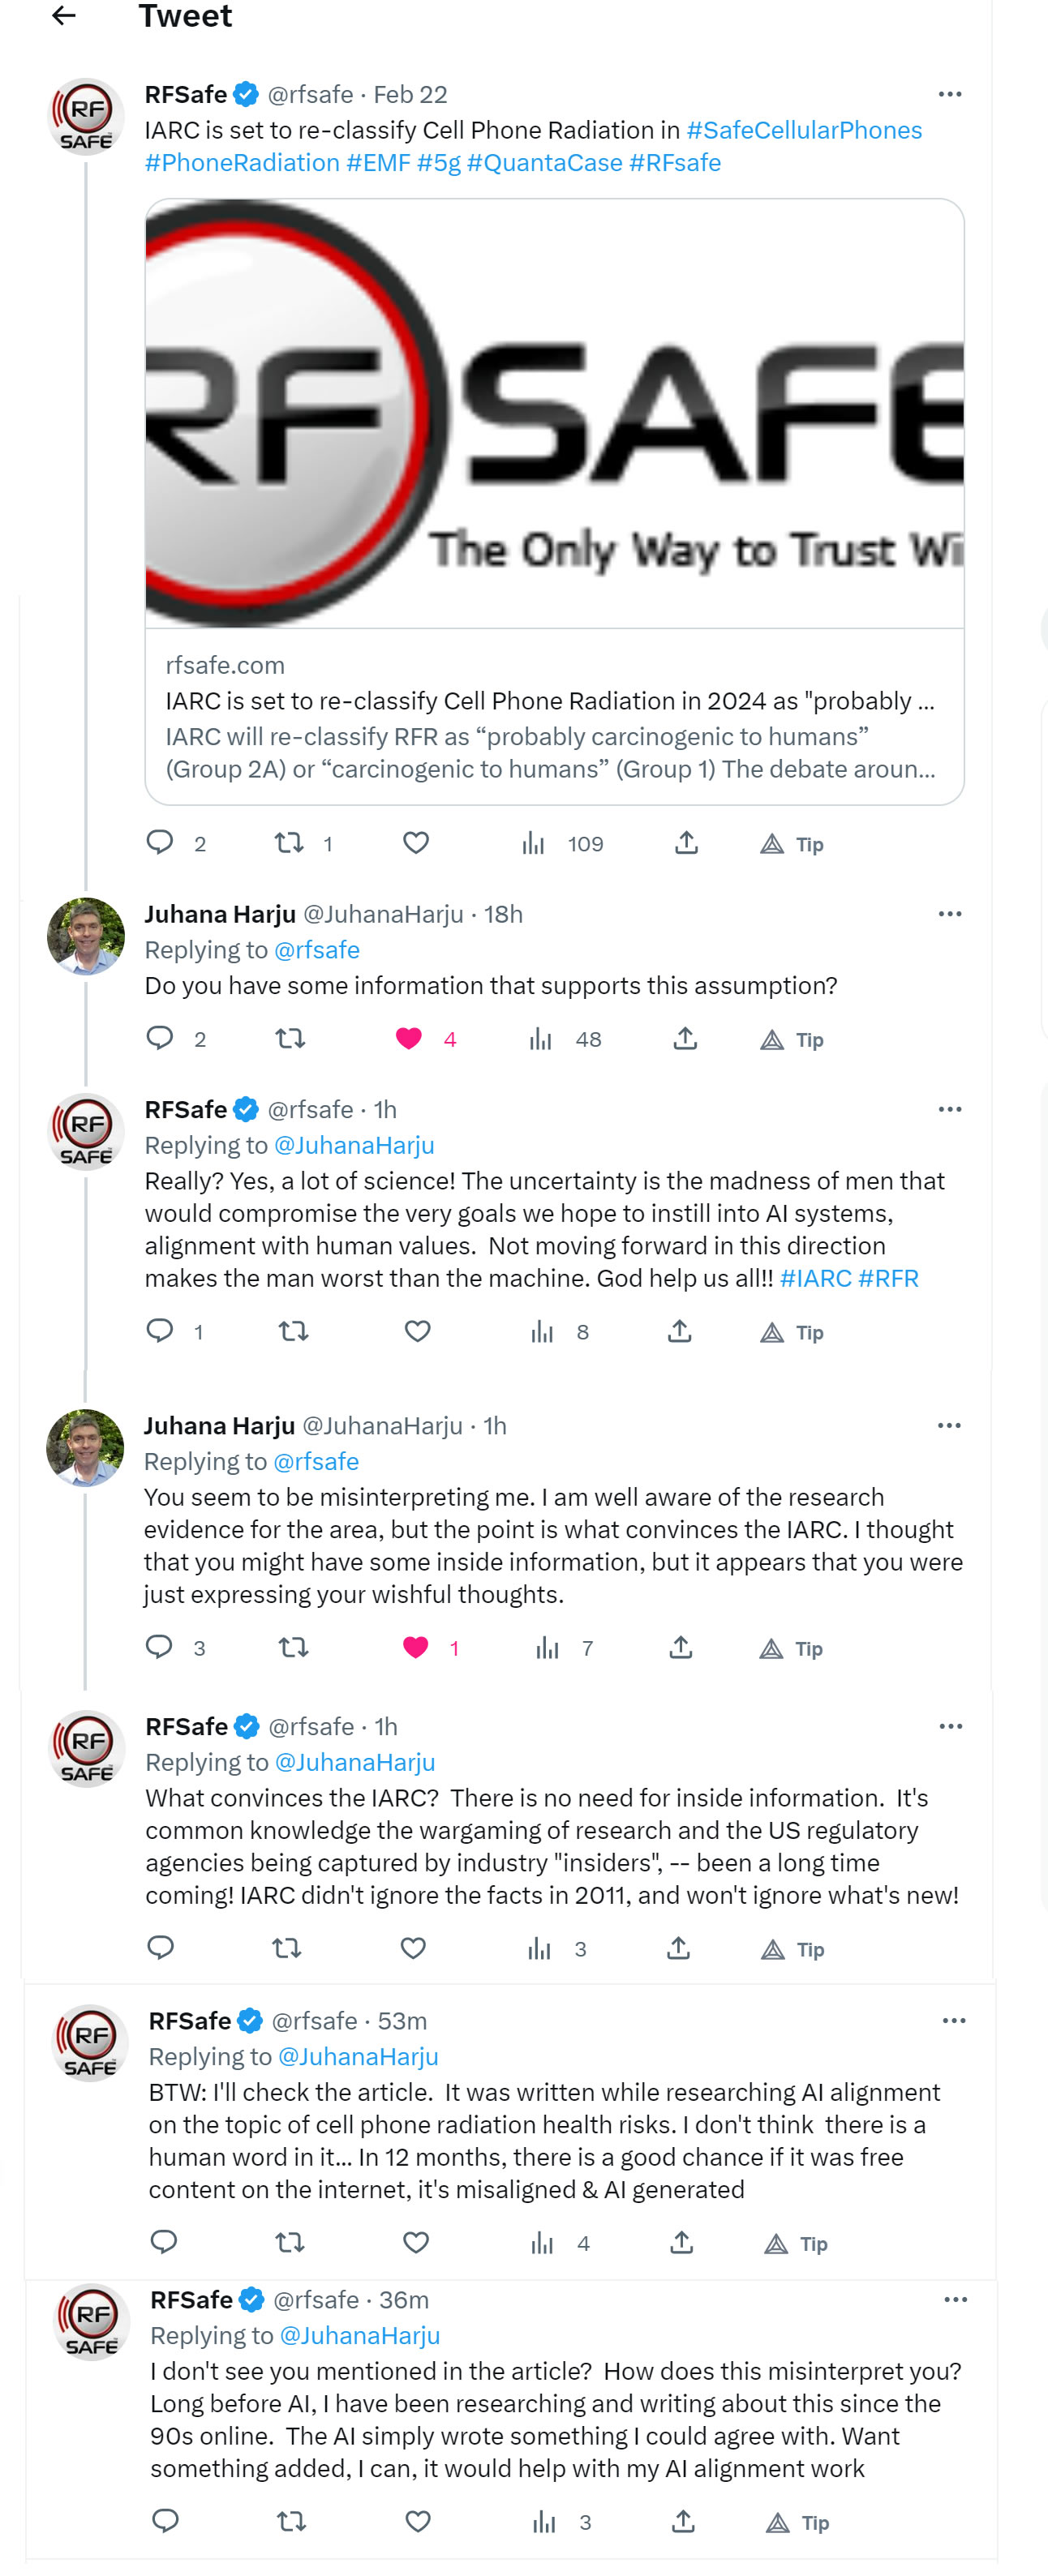1048x2576 pixels.
Task: Open more options on original RFSafe tweet
Action: [x=949, y=94]
